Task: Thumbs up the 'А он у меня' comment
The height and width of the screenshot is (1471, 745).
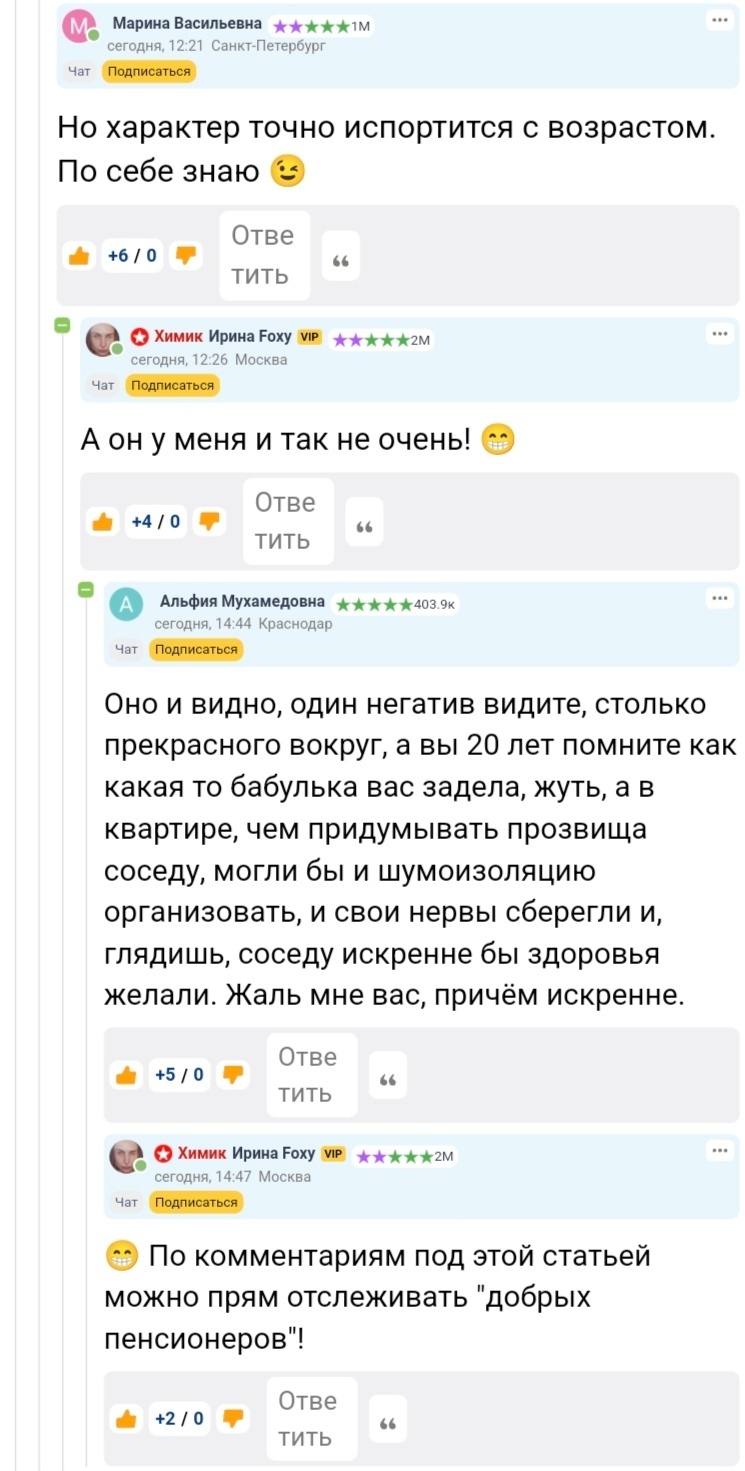Action: pyautogui.click(x=102, y=521)
